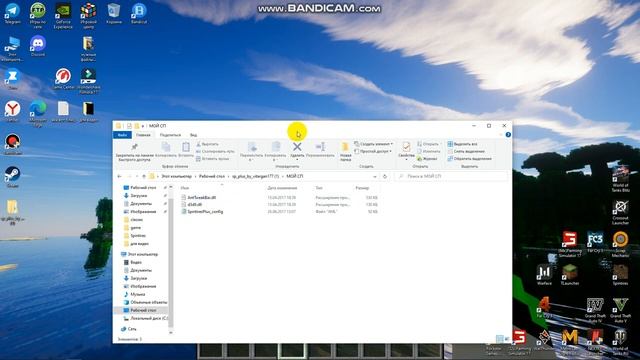
Task: Click the Properties (Свойства) checkmark icon
Action: pyautogui.click(x=406, y=147)
